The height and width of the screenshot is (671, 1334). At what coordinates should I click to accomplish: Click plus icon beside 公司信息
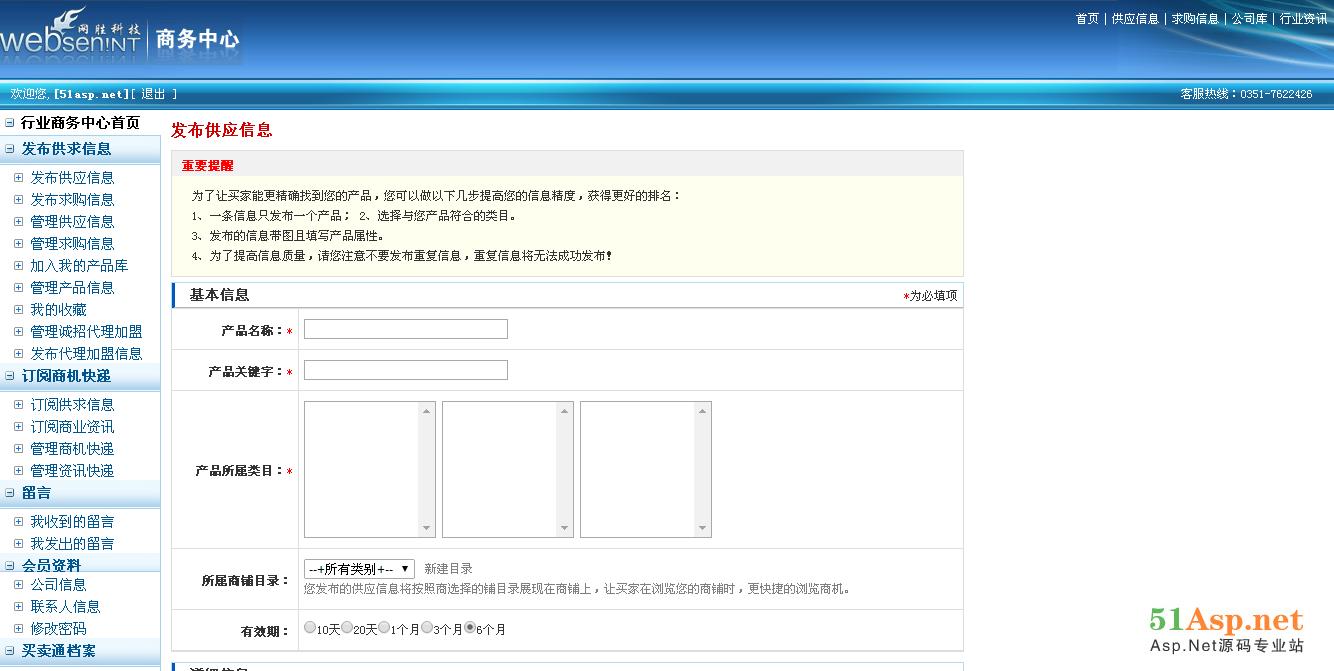[x=18, y=585]
